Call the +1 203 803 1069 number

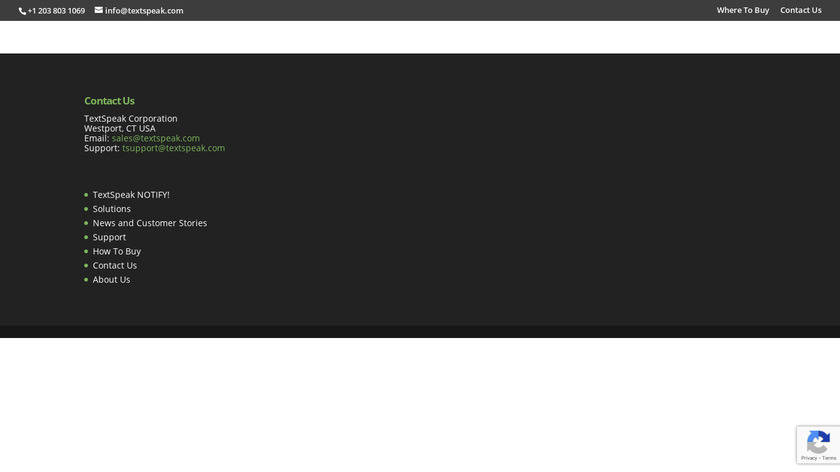pos(56,11)
